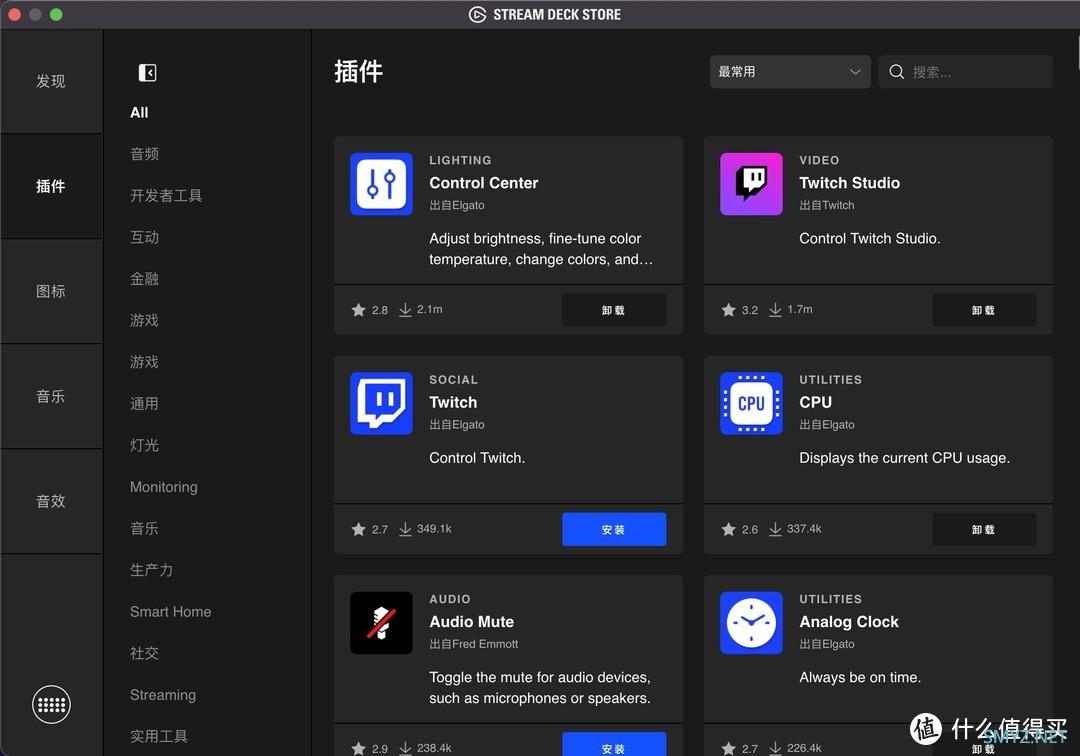Open the Twitch Studio title link

click(x=849, y=182)
